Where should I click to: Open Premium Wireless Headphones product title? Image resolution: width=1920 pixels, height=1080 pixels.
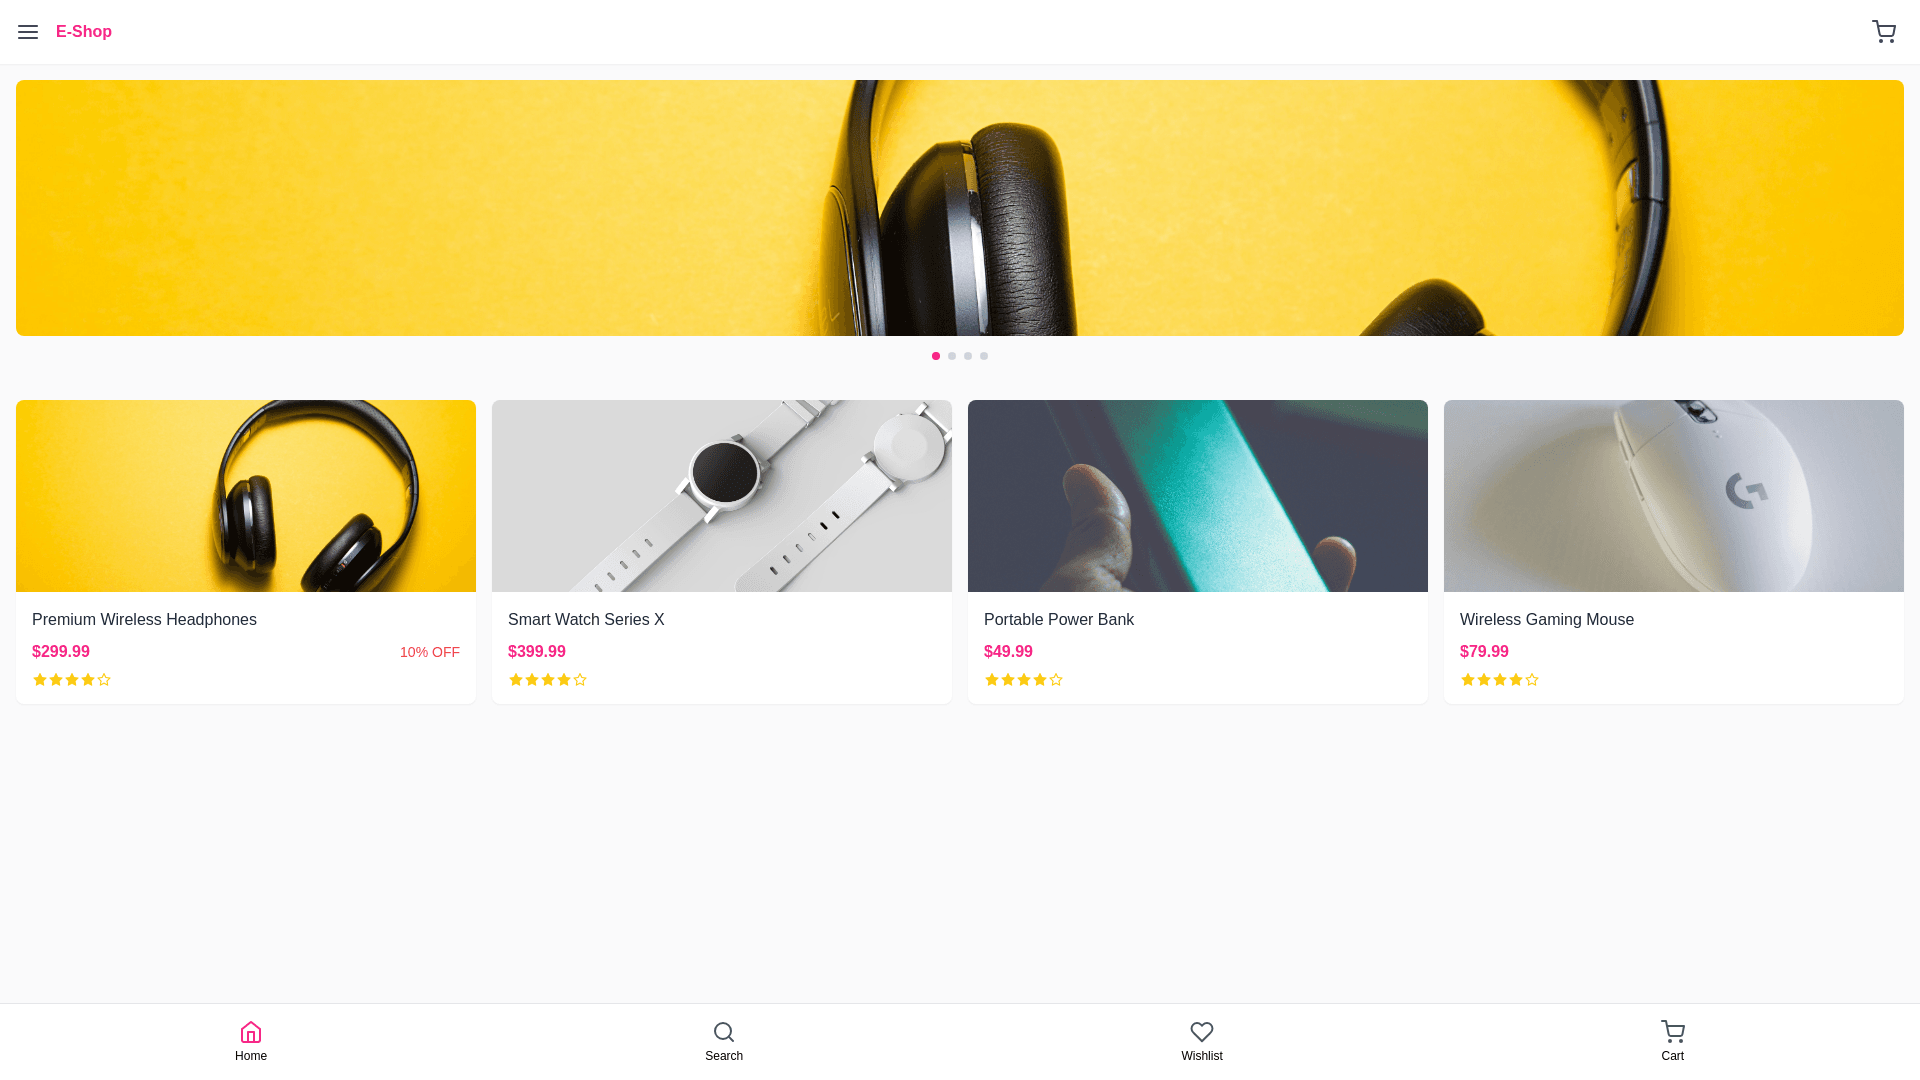(144, 620)
